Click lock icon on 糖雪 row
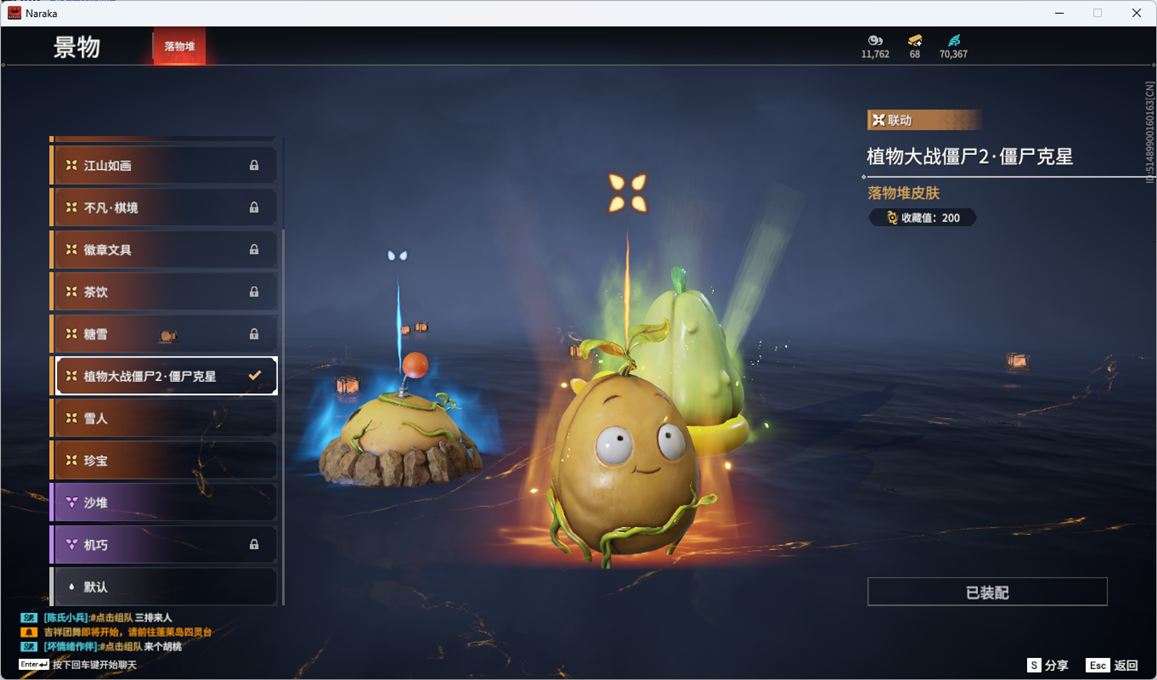 pyautogui.click(x=254, y=333)
